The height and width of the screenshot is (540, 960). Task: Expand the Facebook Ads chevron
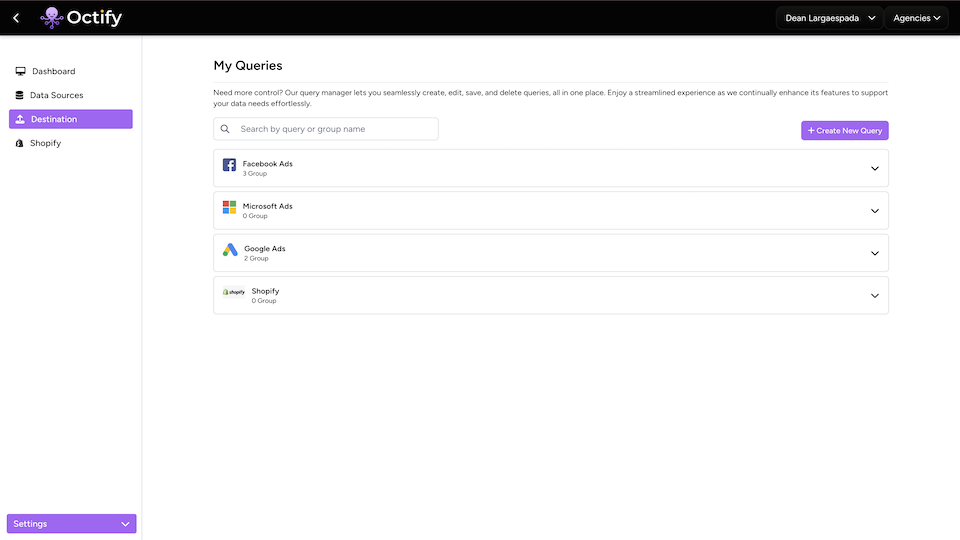pos(875,168)
